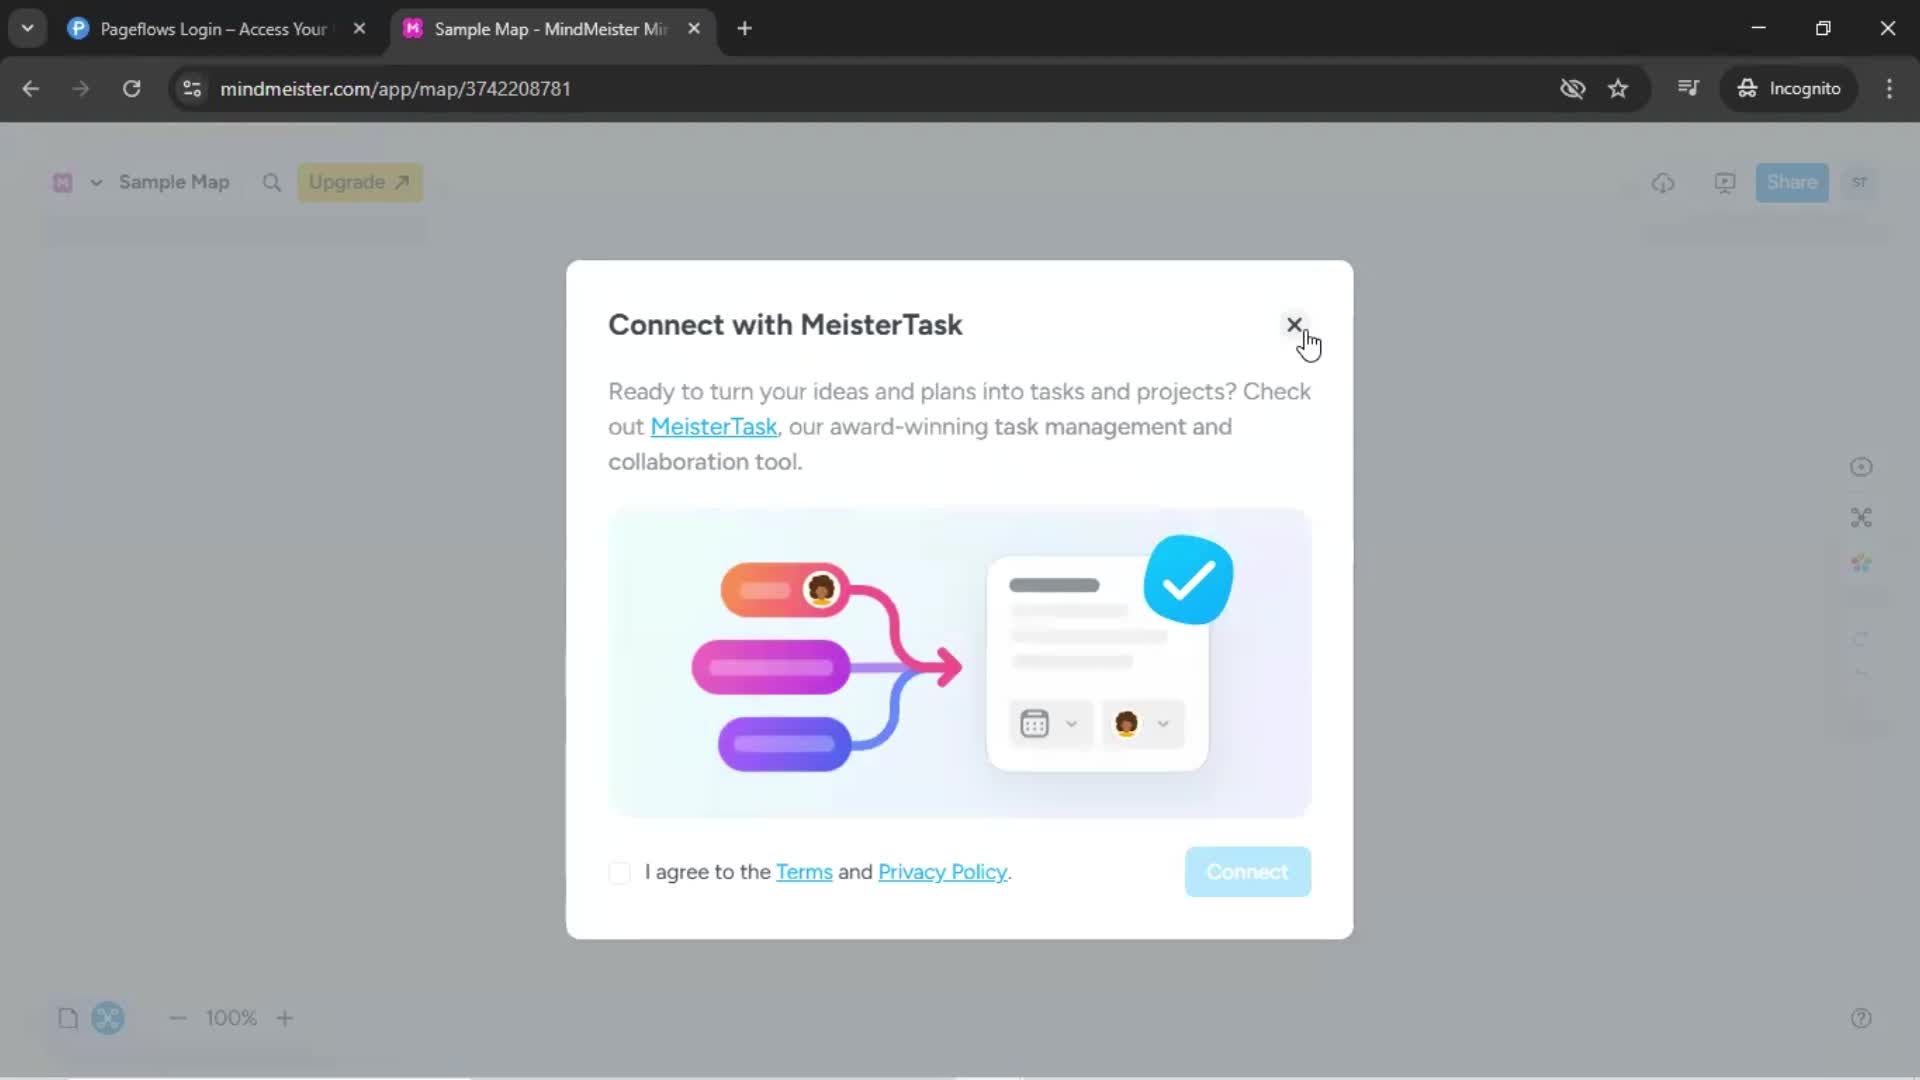Click the Sample Map title
Viewport: 1920px width, 1080px height.
[x=174, y=182]
